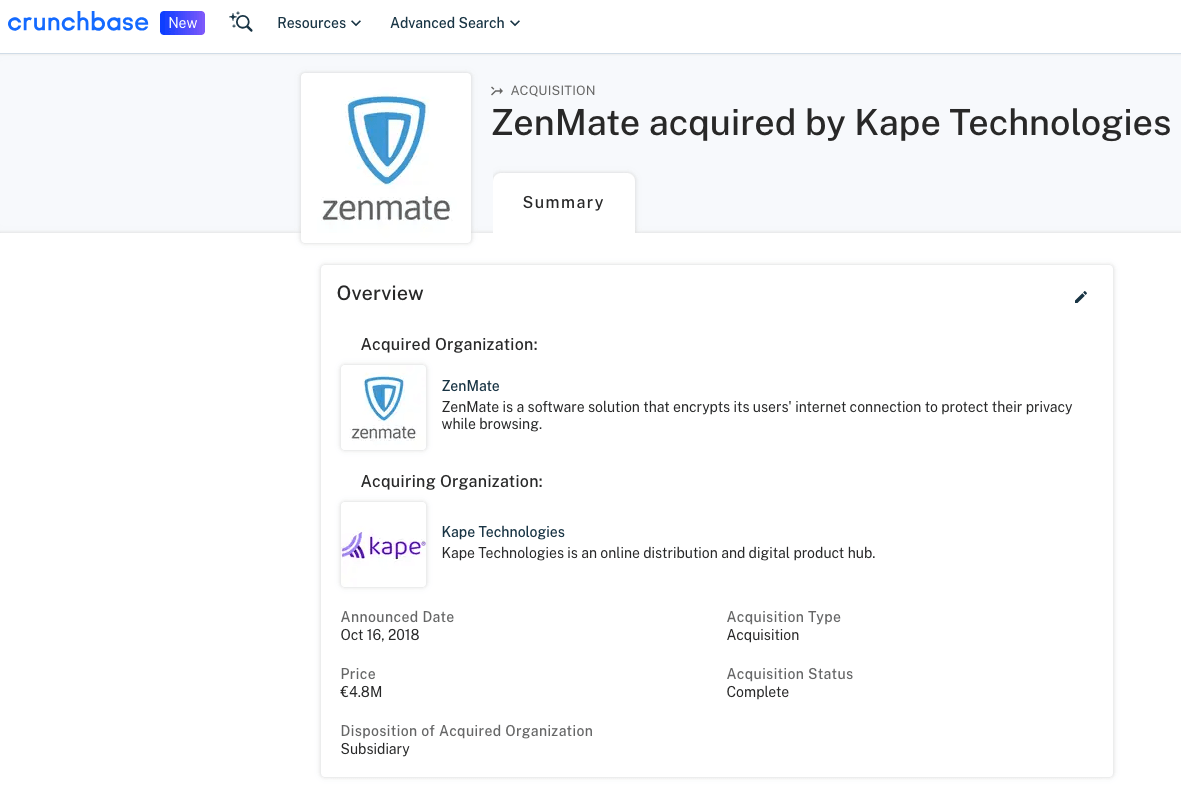1181x785 pixels.
Task: Click the New badge next to the logo
Action: (182, 23)
